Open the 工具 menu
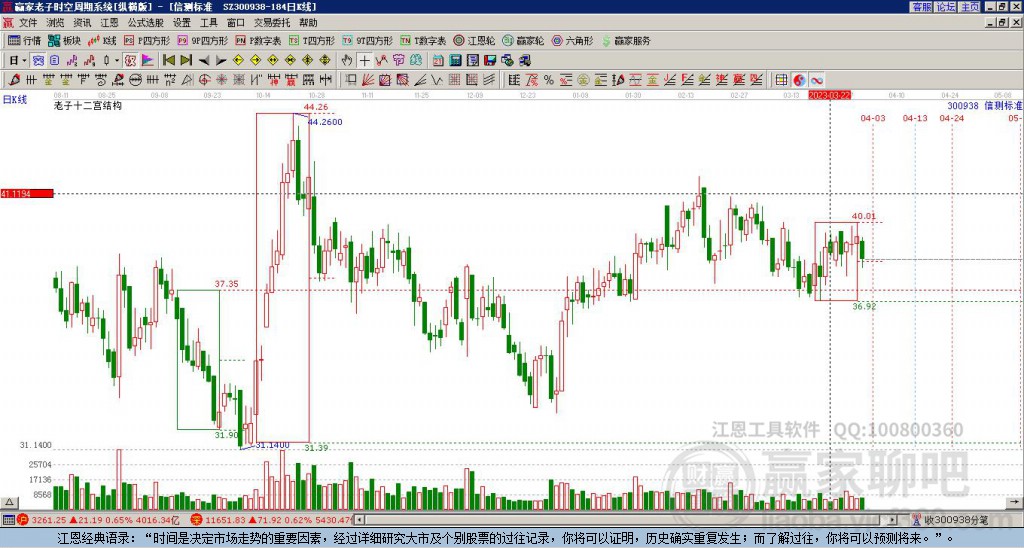Image resolution: width=1024 pixels, height=548 pixels. pyautogui.click(x=208, y=23)
